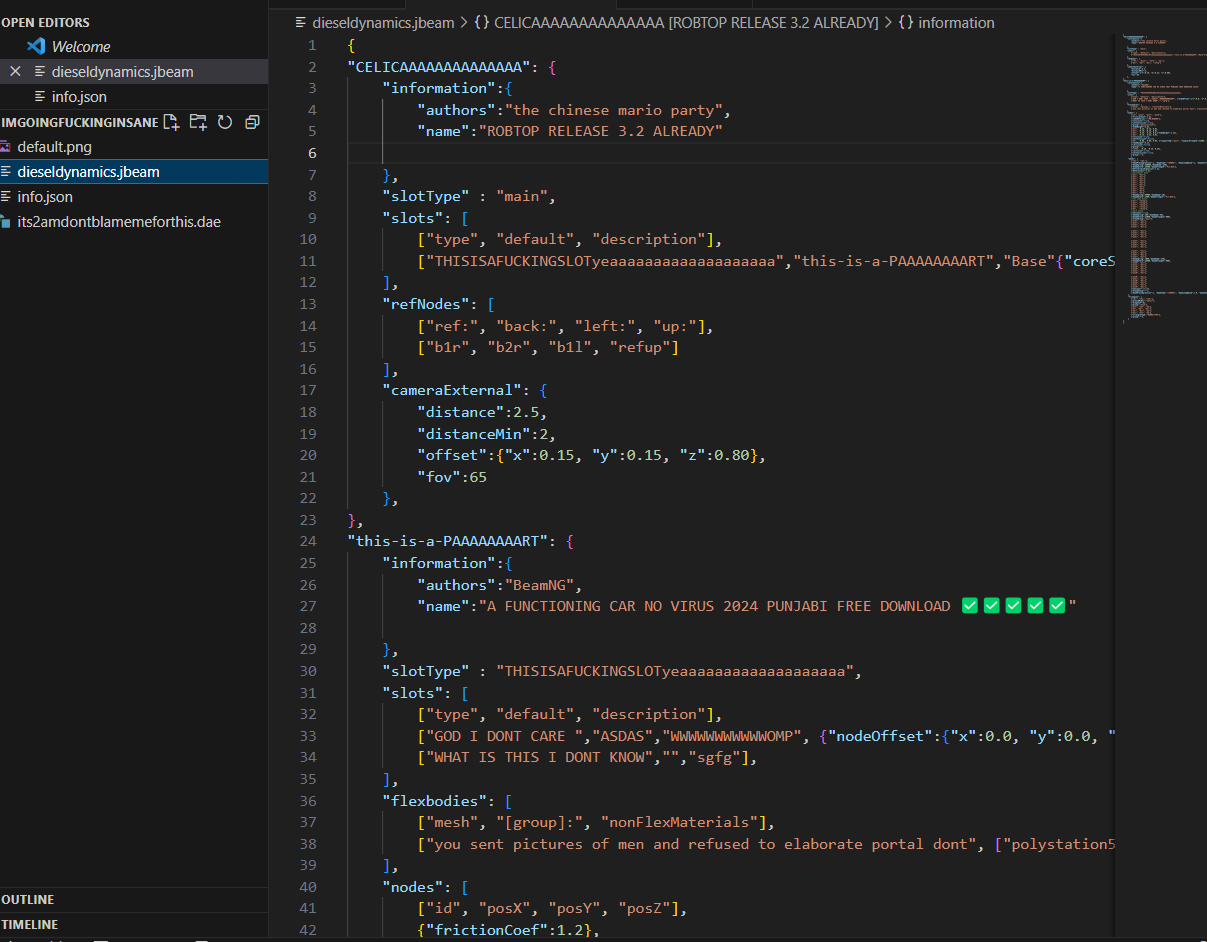This screenshot has width=1207, height=942.
Task: Expand the Outline section
Action: pos(28,899)
